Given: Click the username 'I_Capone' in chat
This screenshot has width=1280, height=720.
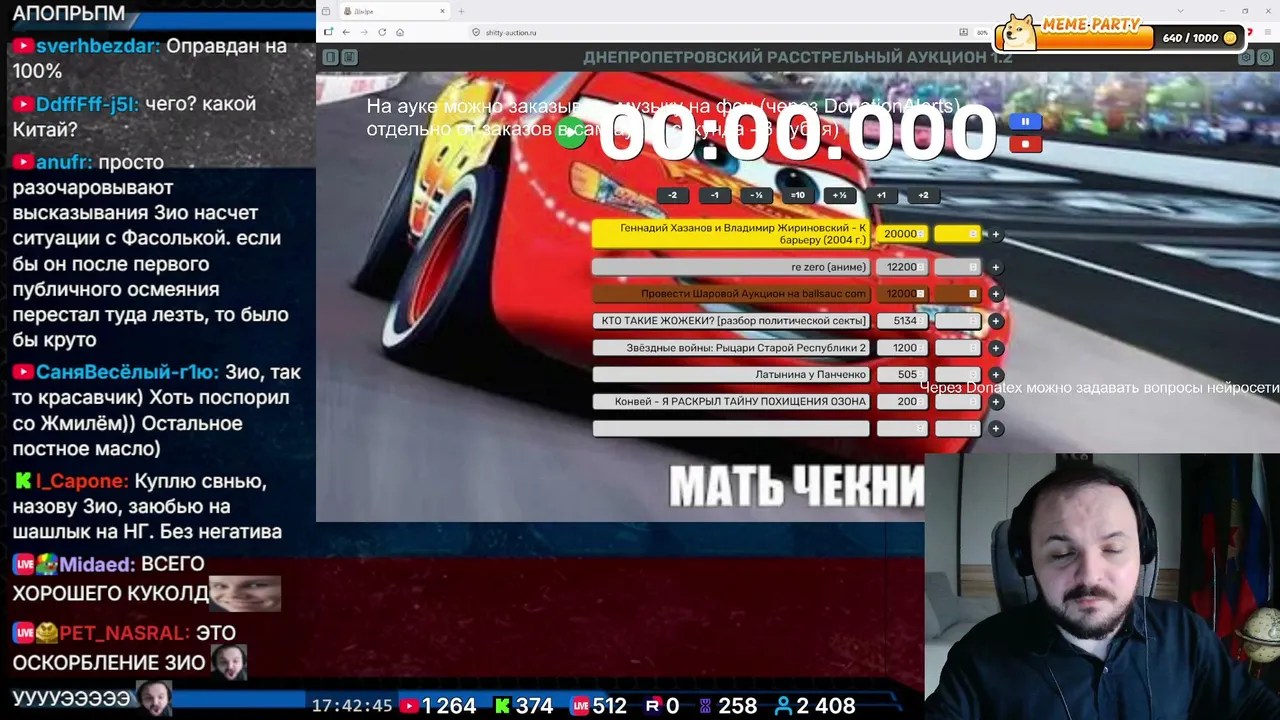Looking at the screenshot, I should [82, 481].
